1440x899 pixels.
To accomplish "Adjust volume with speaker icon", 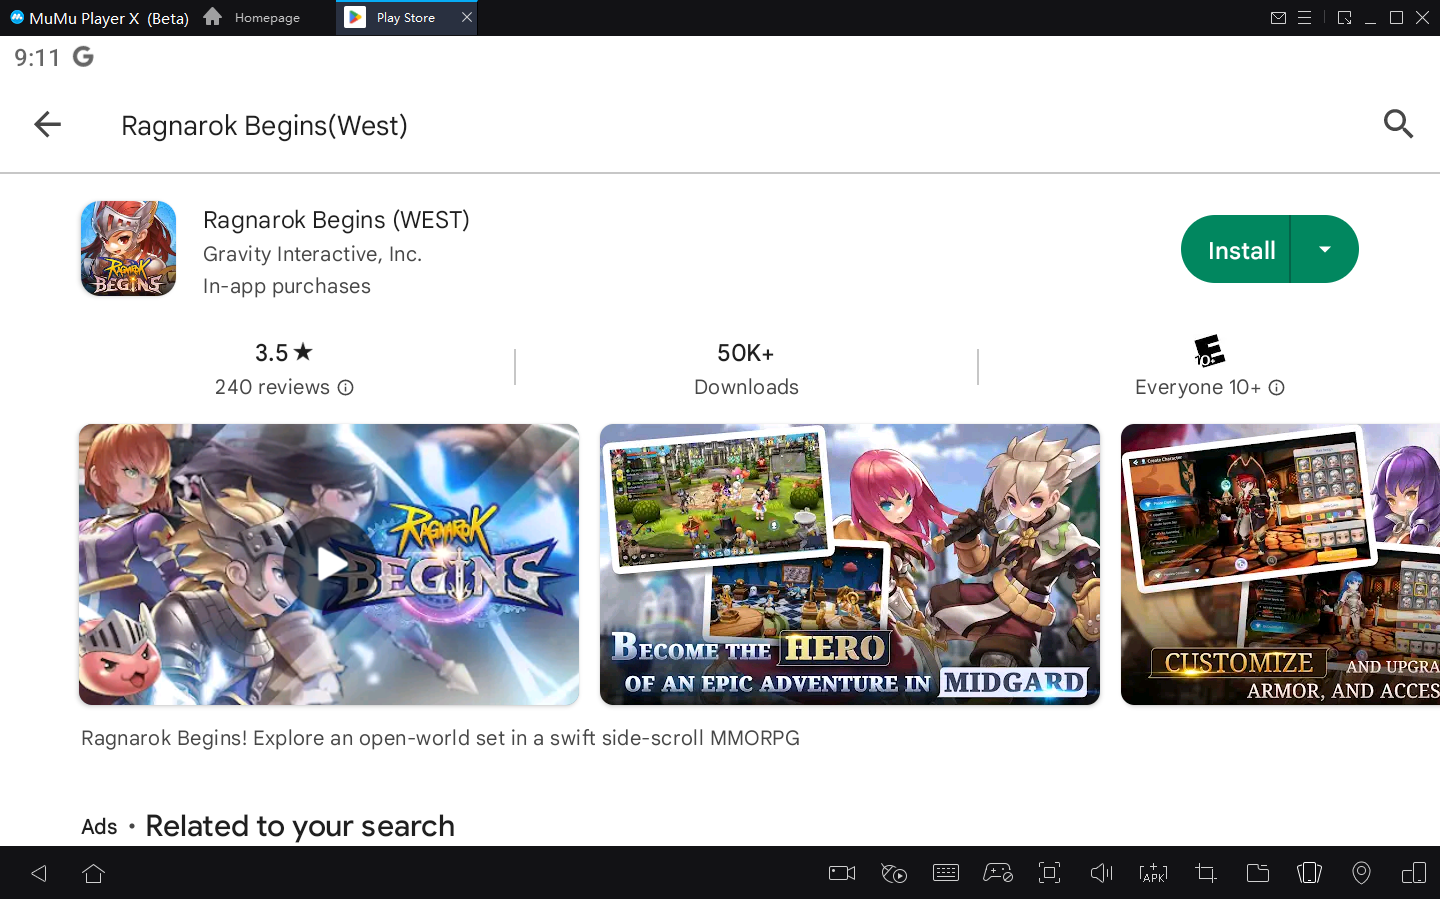I will pos(1101,873).
